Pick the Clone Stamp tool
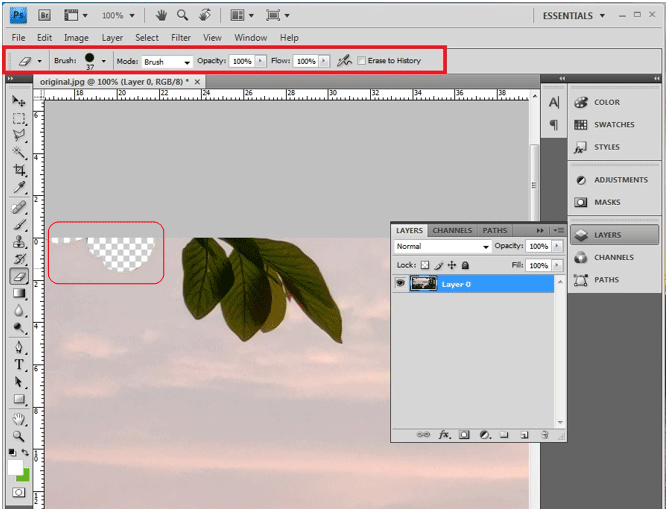 pyautogui.click(x=18, y=242)
